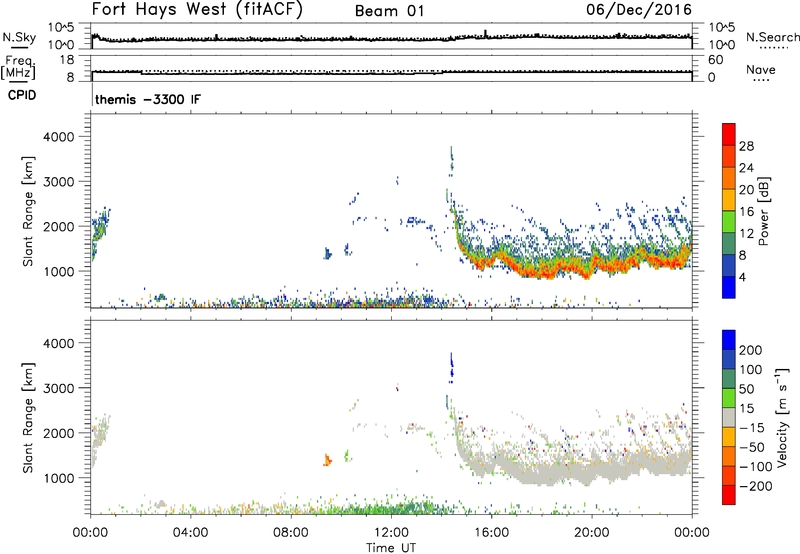Click the 'Power [dB]' colorbar title

764,211
